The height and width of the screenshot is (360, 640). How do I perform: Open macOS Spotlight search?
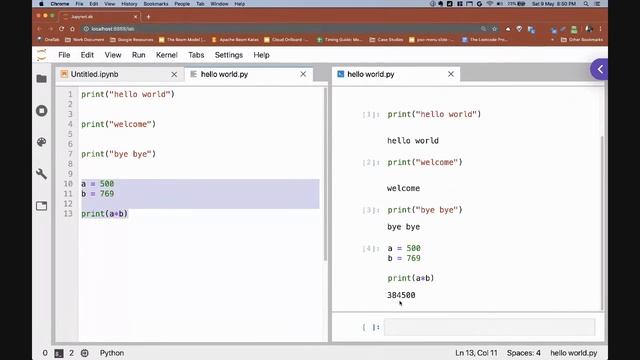586,4
